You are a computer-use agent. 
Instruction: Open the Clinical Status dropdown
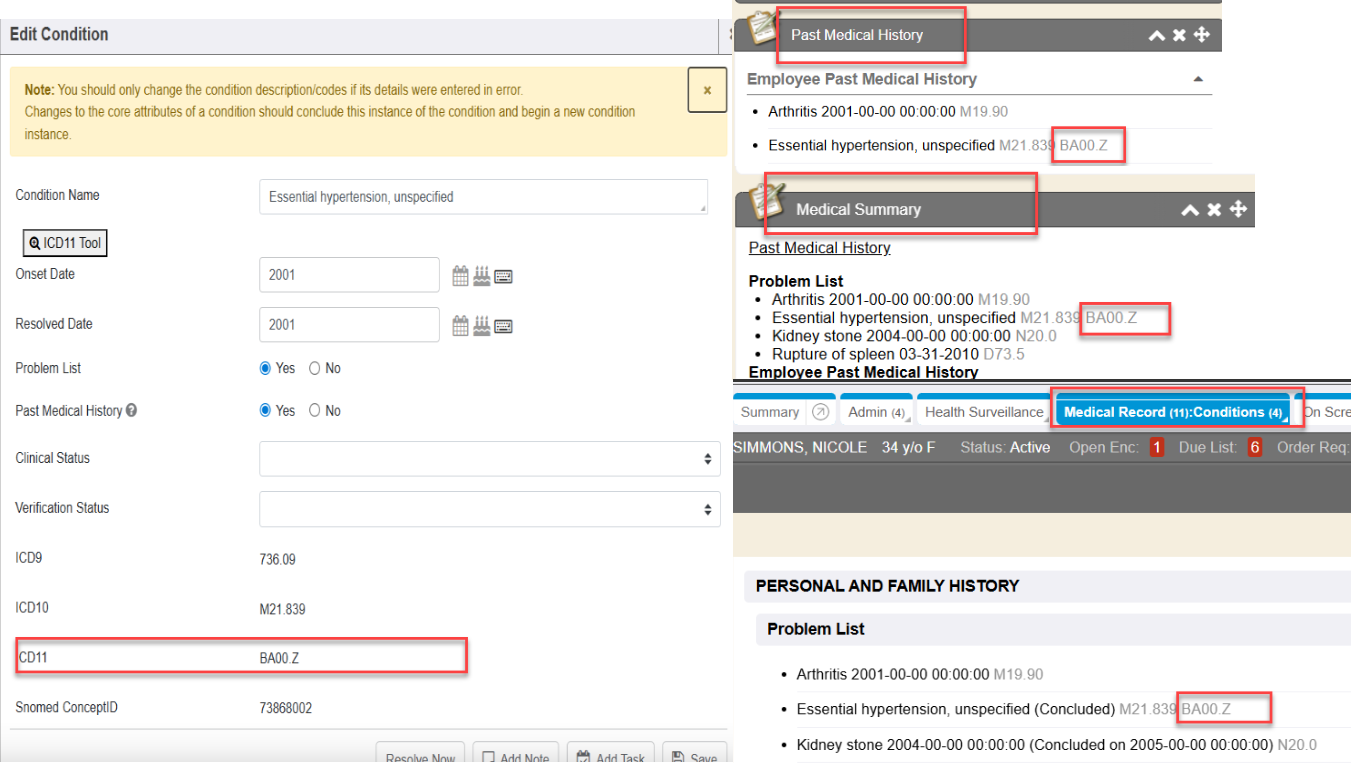(489, 459)
